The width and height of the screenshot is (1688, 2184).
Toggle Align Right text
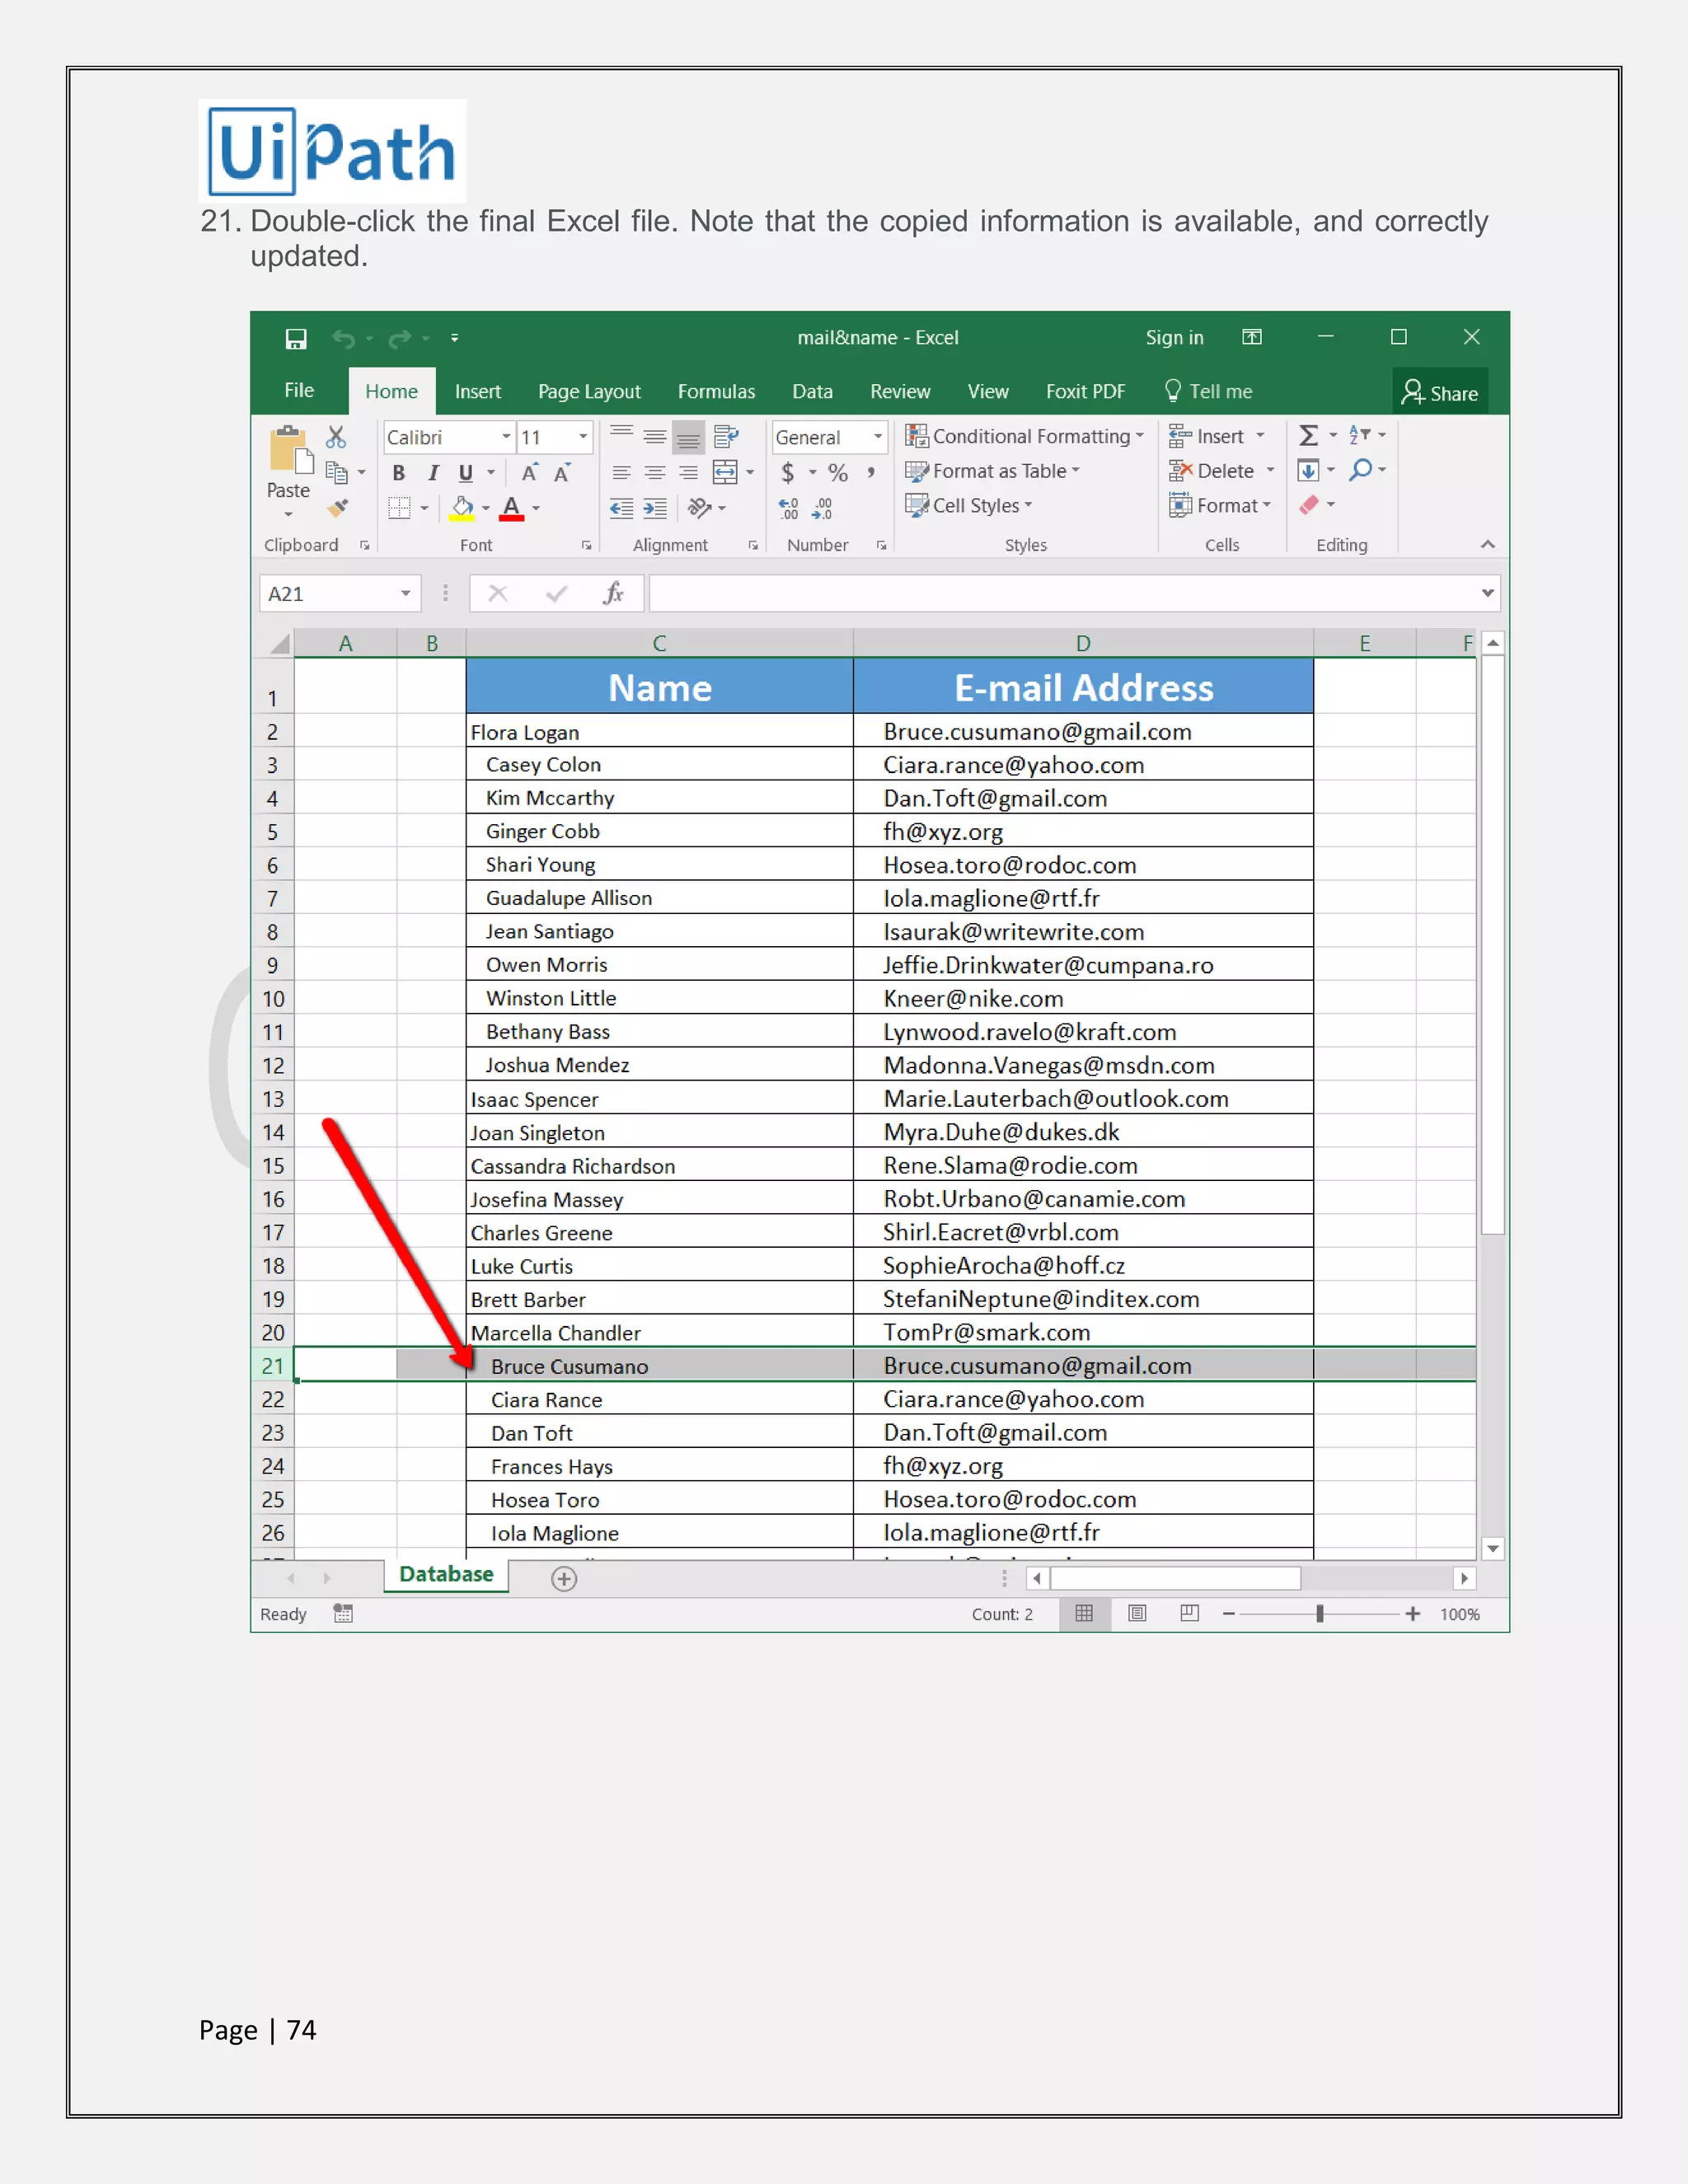tap(688, 473)
